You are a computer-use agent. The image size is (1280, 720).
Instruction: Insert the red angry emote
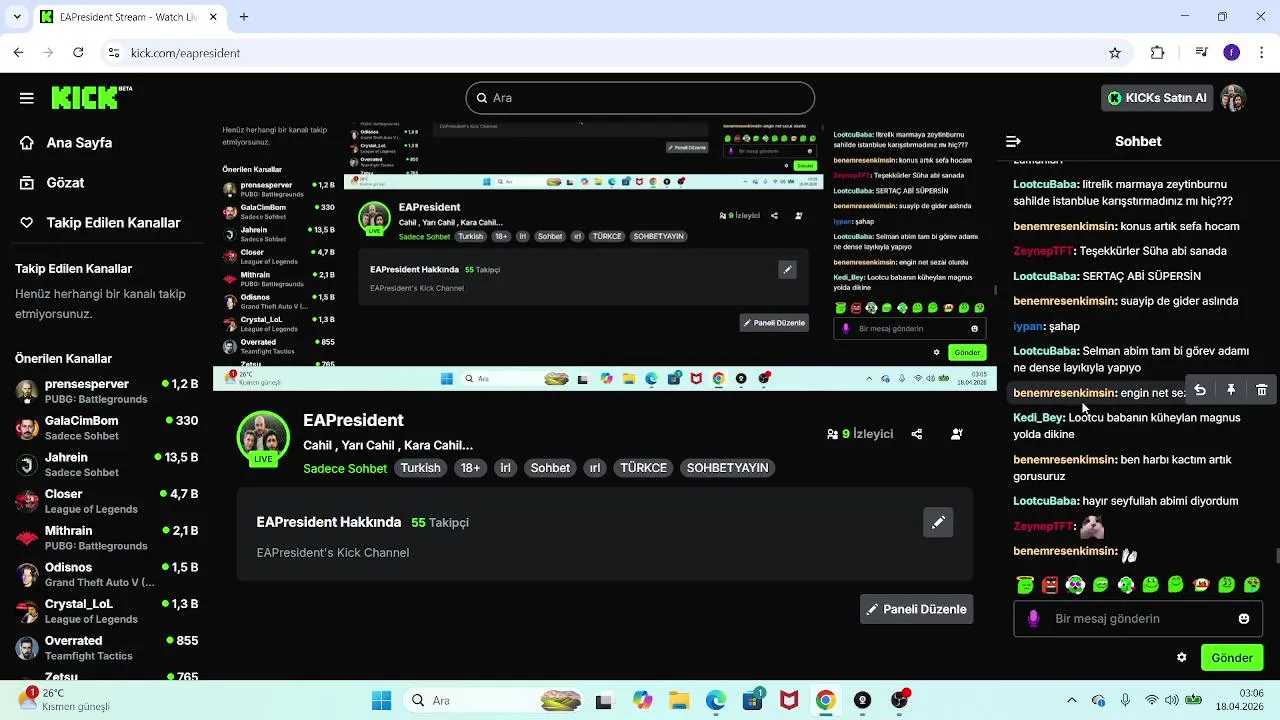click(x=1050, y=584)
